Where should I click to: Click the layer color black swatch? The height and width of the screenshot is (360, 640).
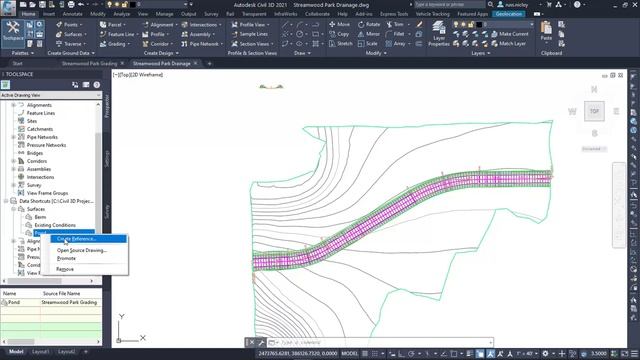click(479, 24)
